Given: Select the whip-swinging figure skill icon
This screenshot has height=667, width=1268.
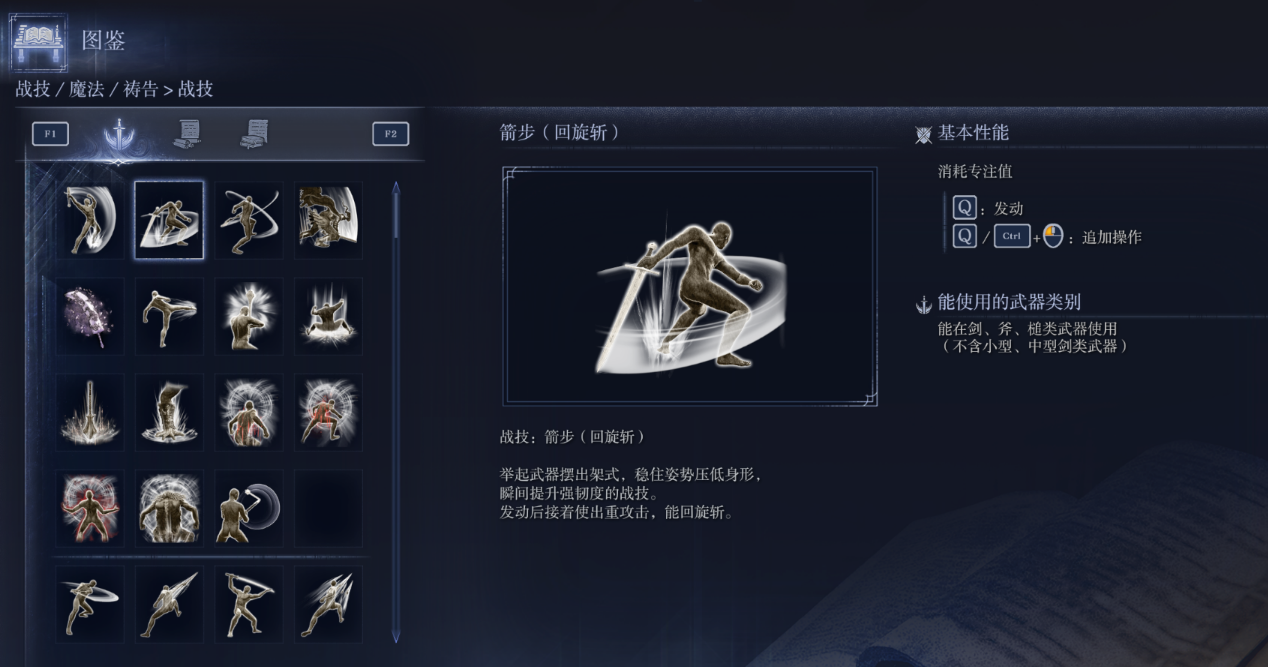Looking at the screenshot, I should coord(249,509).
